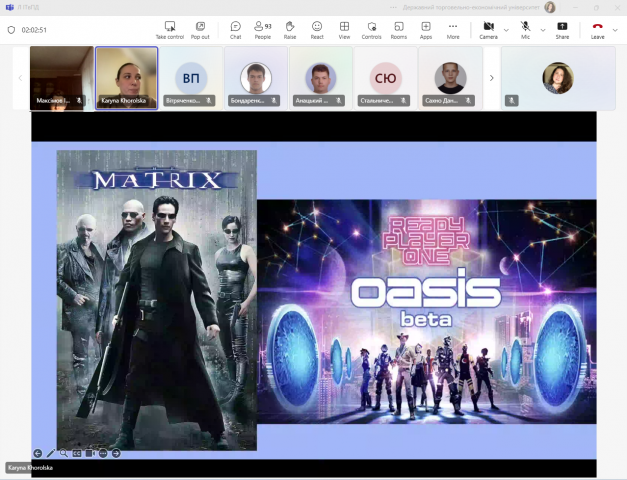Share your screen
The height and width of the screenshot is (480, 627).
pos(562,29)
